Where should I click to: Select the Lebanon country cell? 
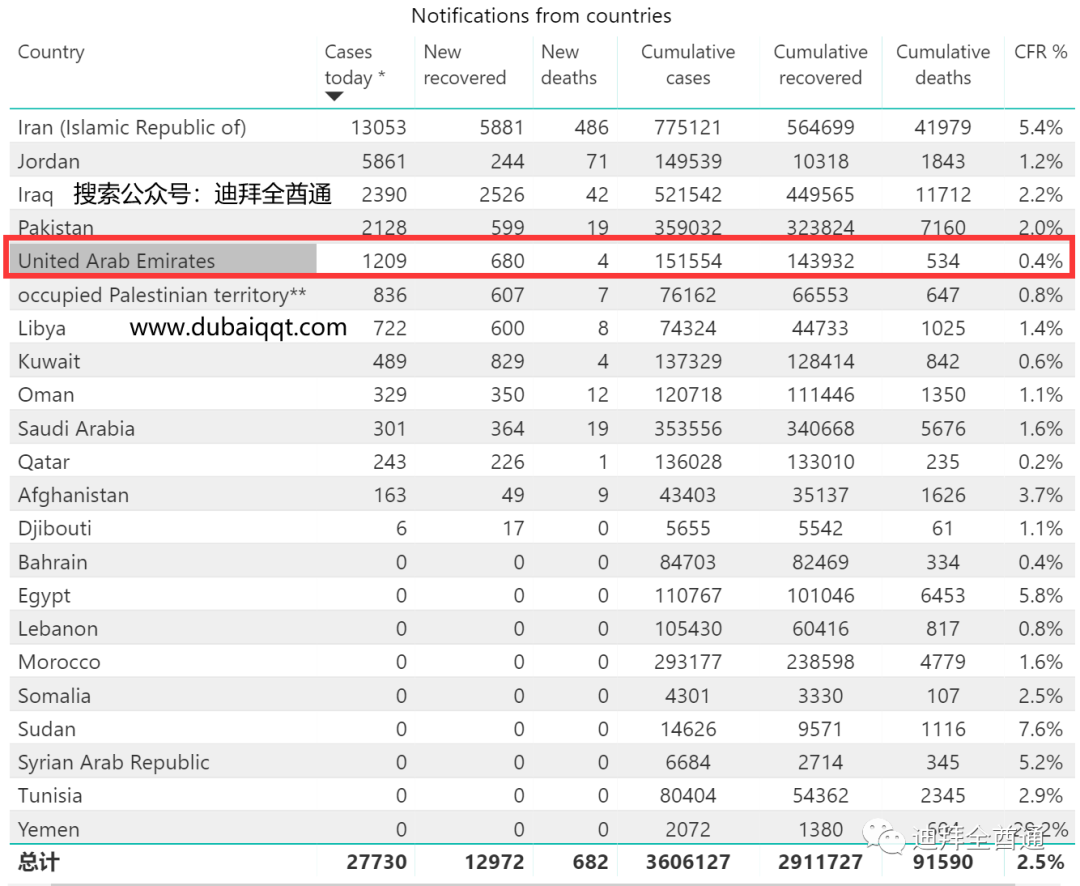coord(59,628)
